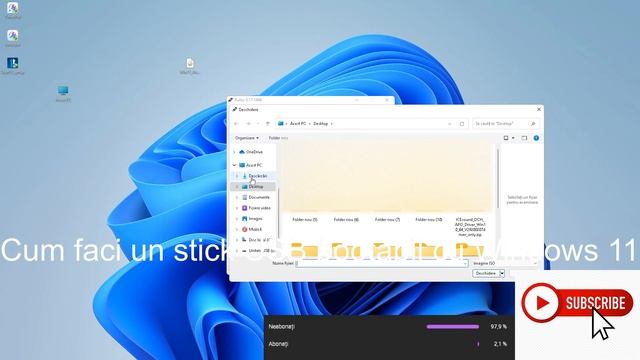Minimize the Rufus window behind the dialog

point(356,100)
